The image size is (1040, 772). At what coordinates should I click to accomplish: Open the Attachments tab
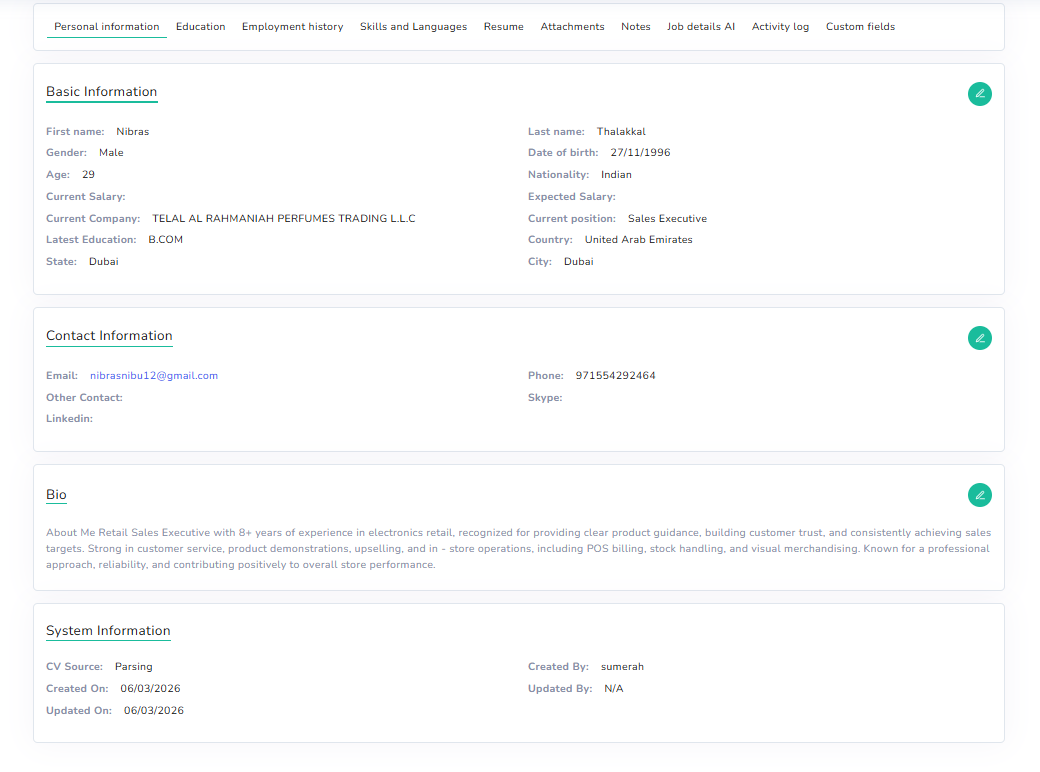(x=572, y=26)
